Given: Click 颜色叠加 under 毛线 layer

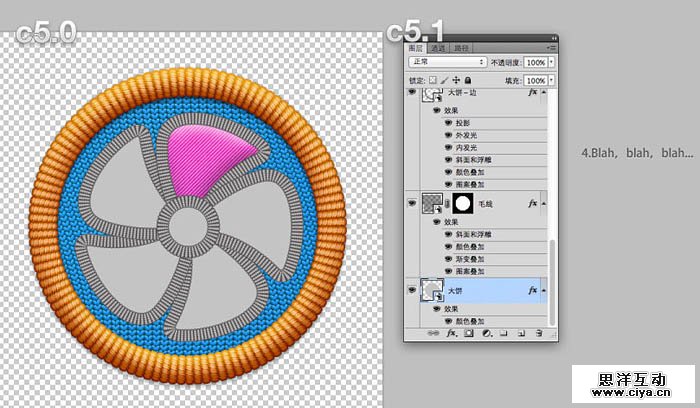Looking at the screenshot, I should point(470,246).
